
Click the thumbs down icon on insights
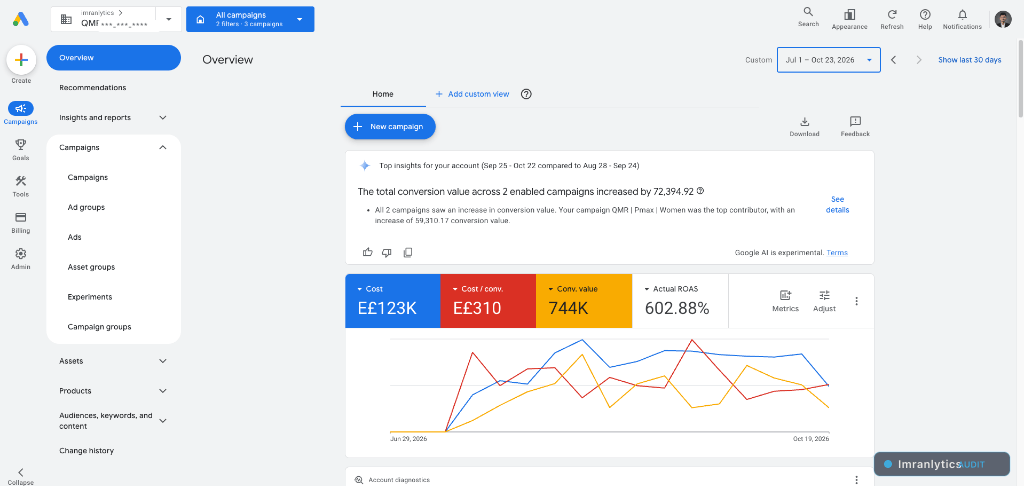pyautogui.click(x=387, y=252)
